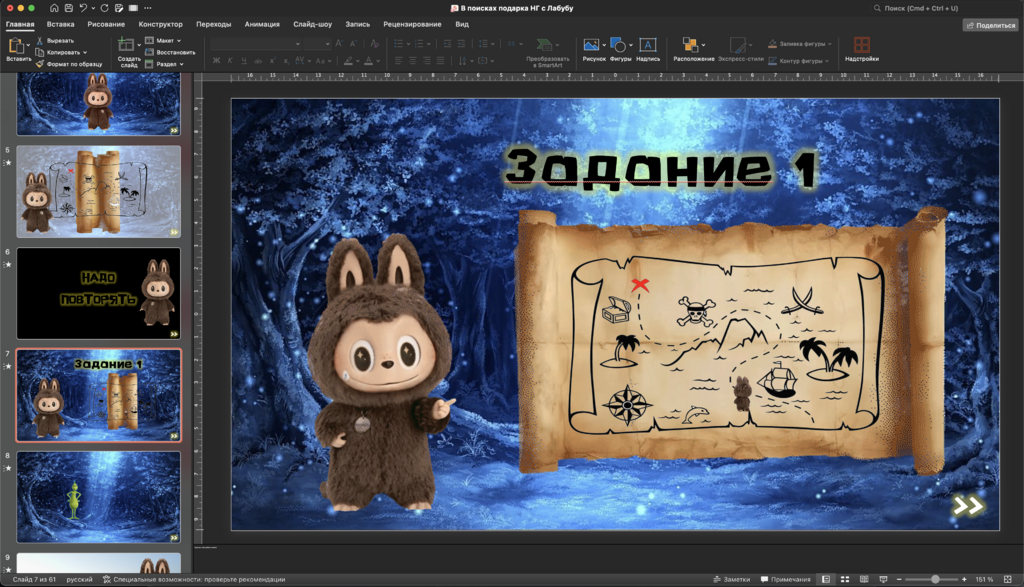Open the font size combo box
The height and width of the screenshot is (587, 1024).
pyautogui.click(x=317, y=44)
